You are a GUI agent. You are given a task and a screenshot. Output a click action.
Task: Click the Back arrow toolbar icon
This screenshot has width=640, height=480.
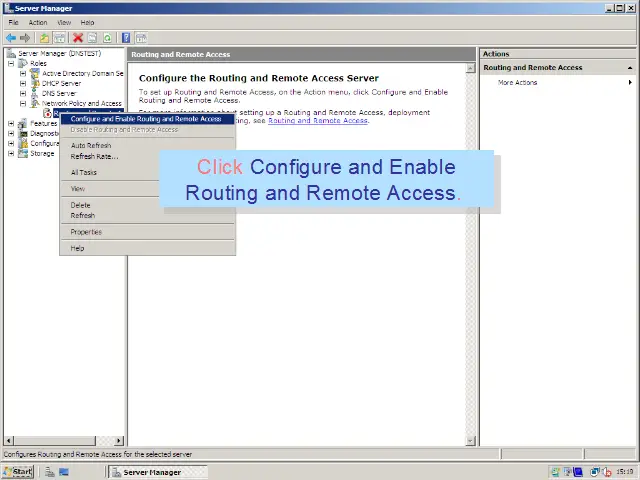(x=10, y=38)
